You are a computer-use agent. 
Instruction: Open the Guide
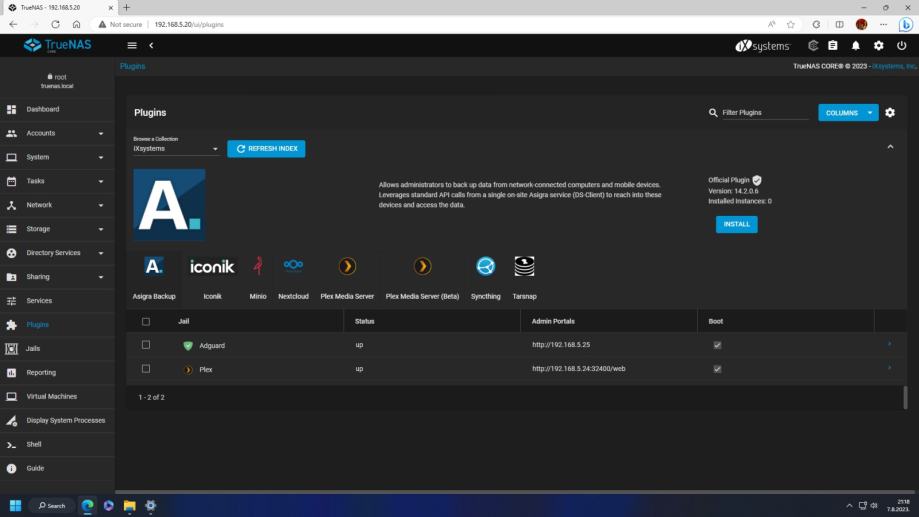(x=57, y=468)
